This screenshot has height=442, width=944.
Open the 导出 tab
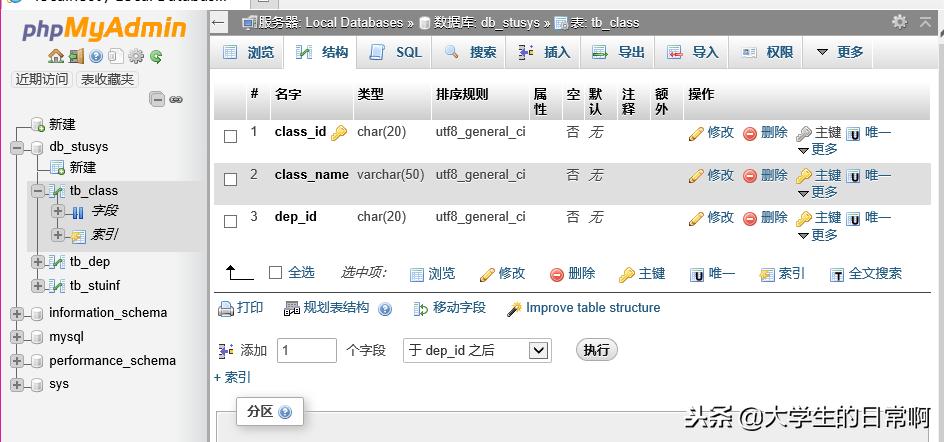coord(618,52)
